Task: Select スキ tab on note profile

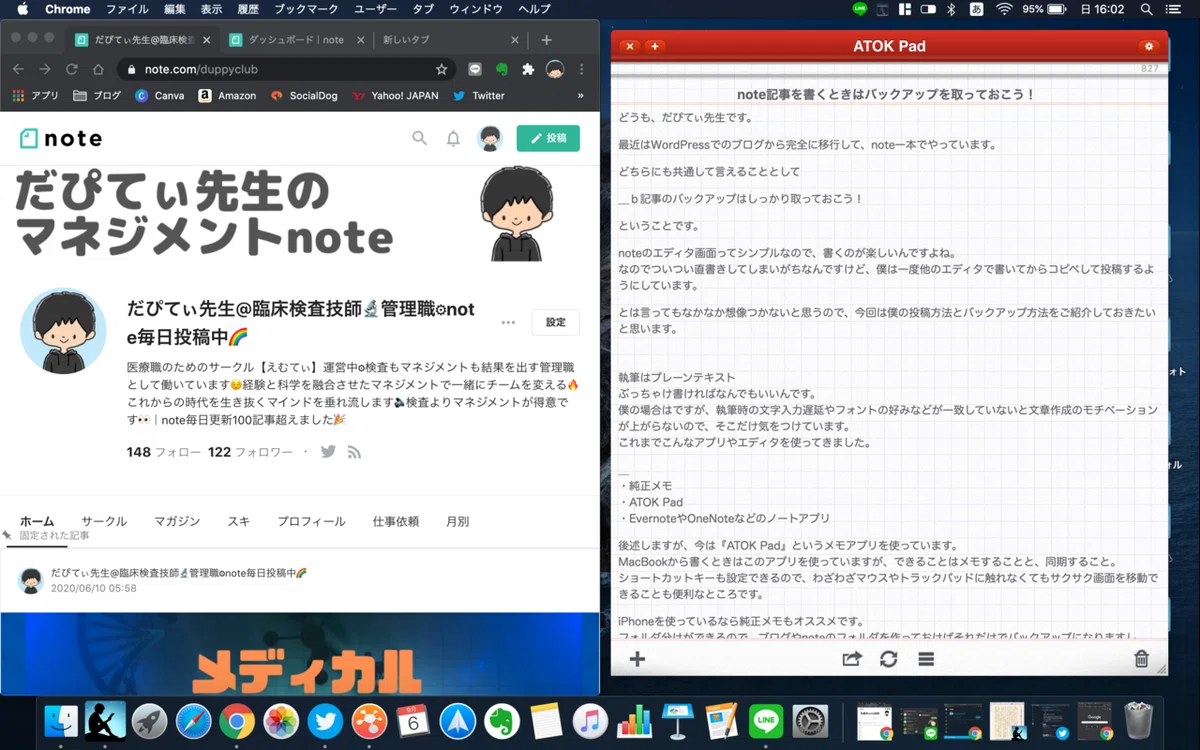Action: 239,521
